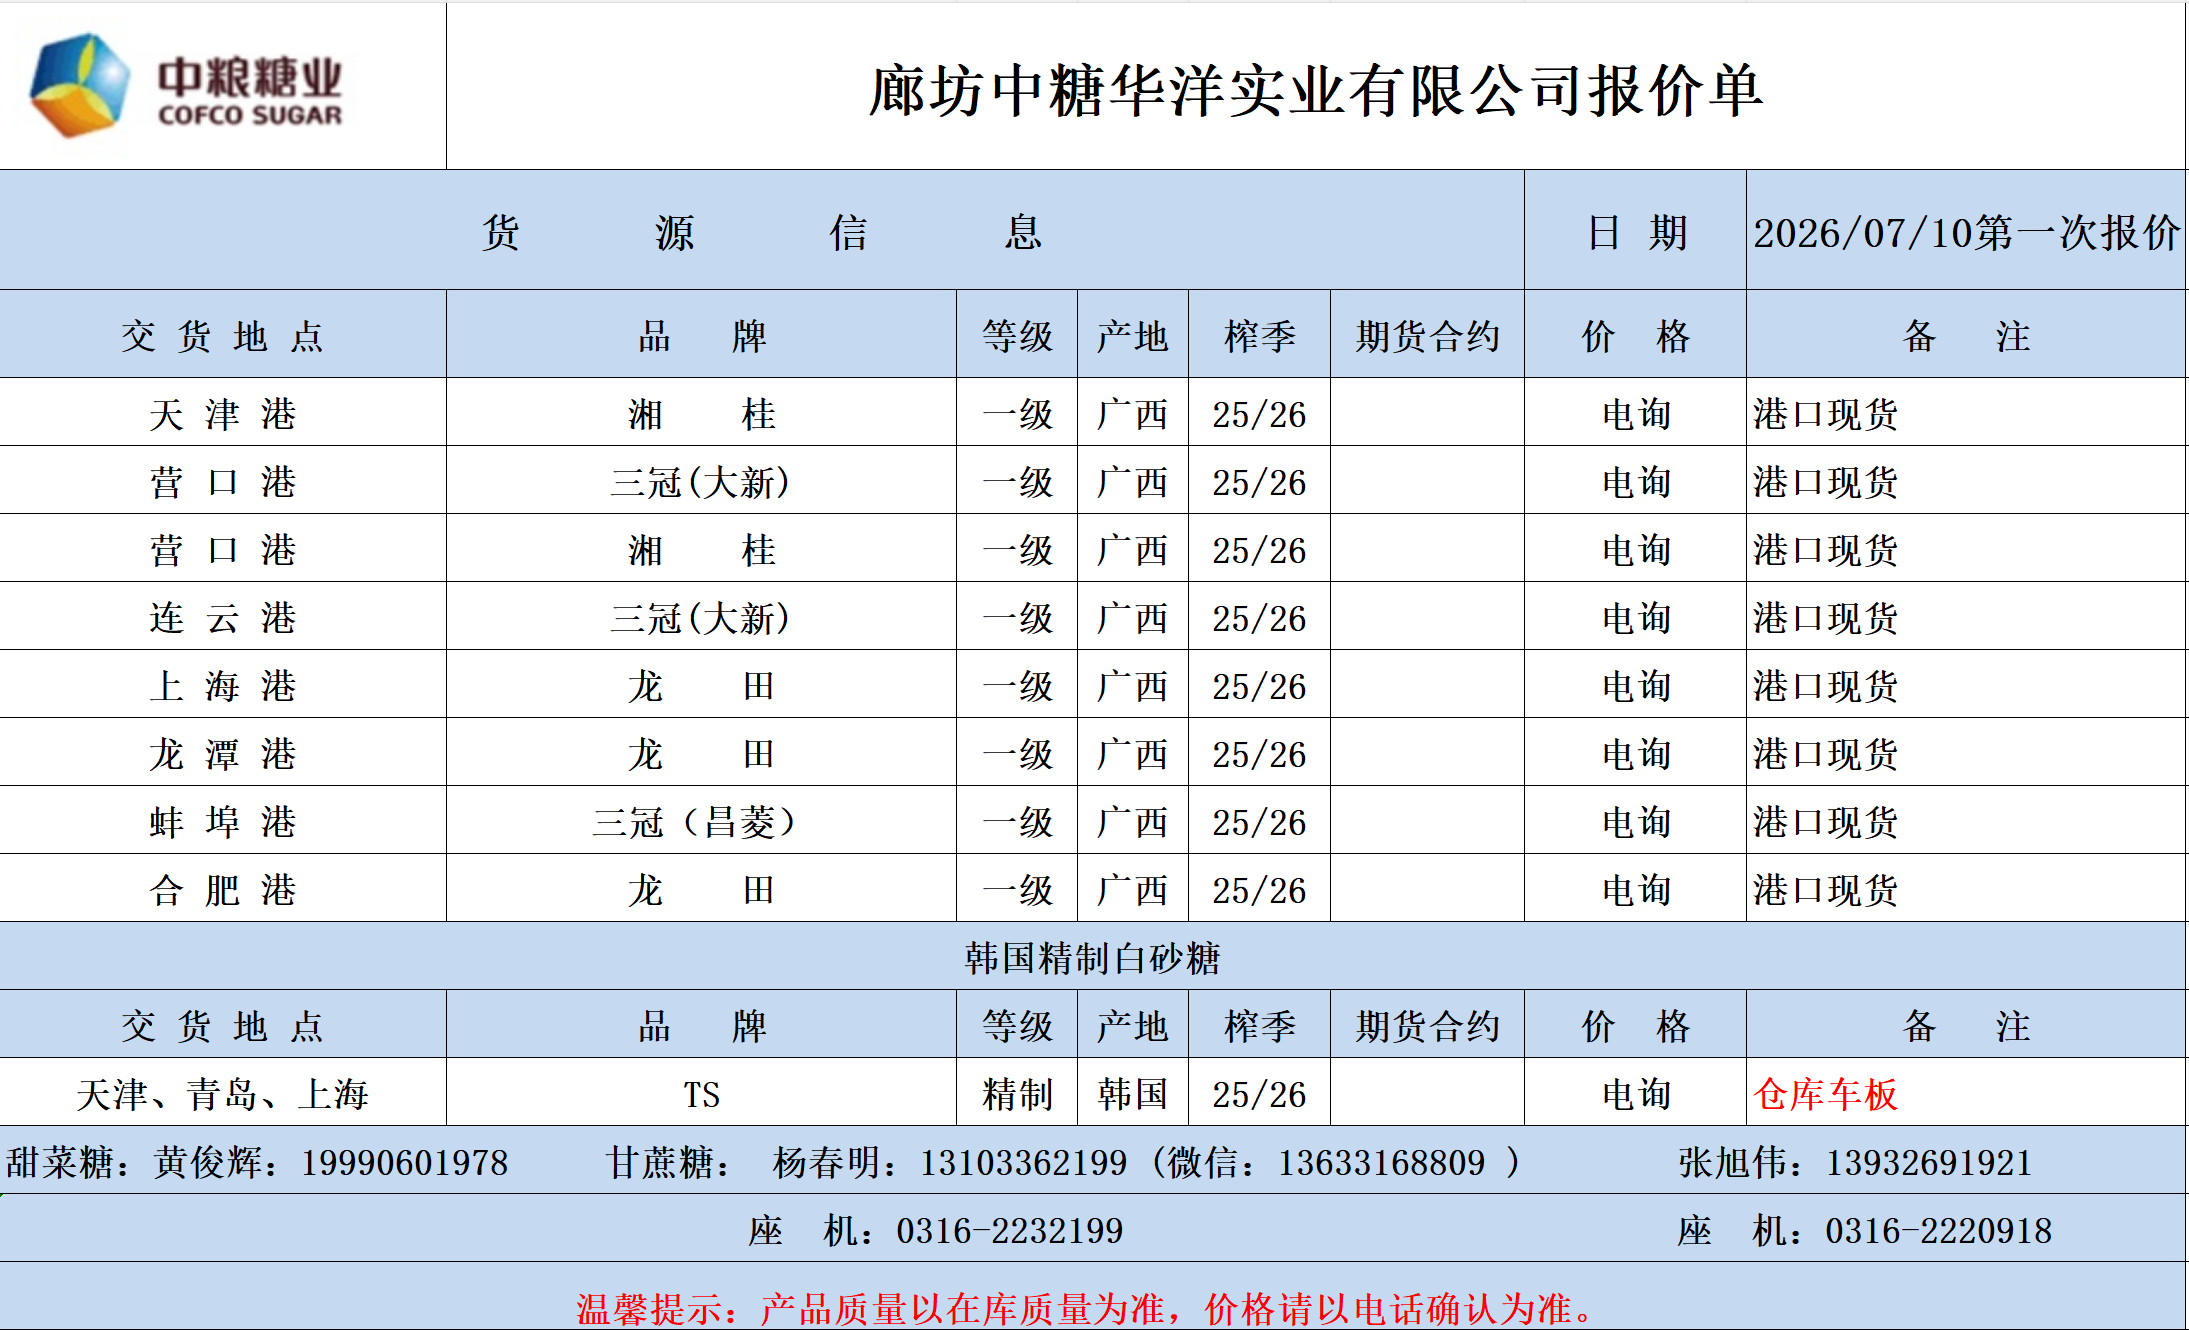
Task: Click the COFCO SUGAR logo
Action: pos(187,87)
